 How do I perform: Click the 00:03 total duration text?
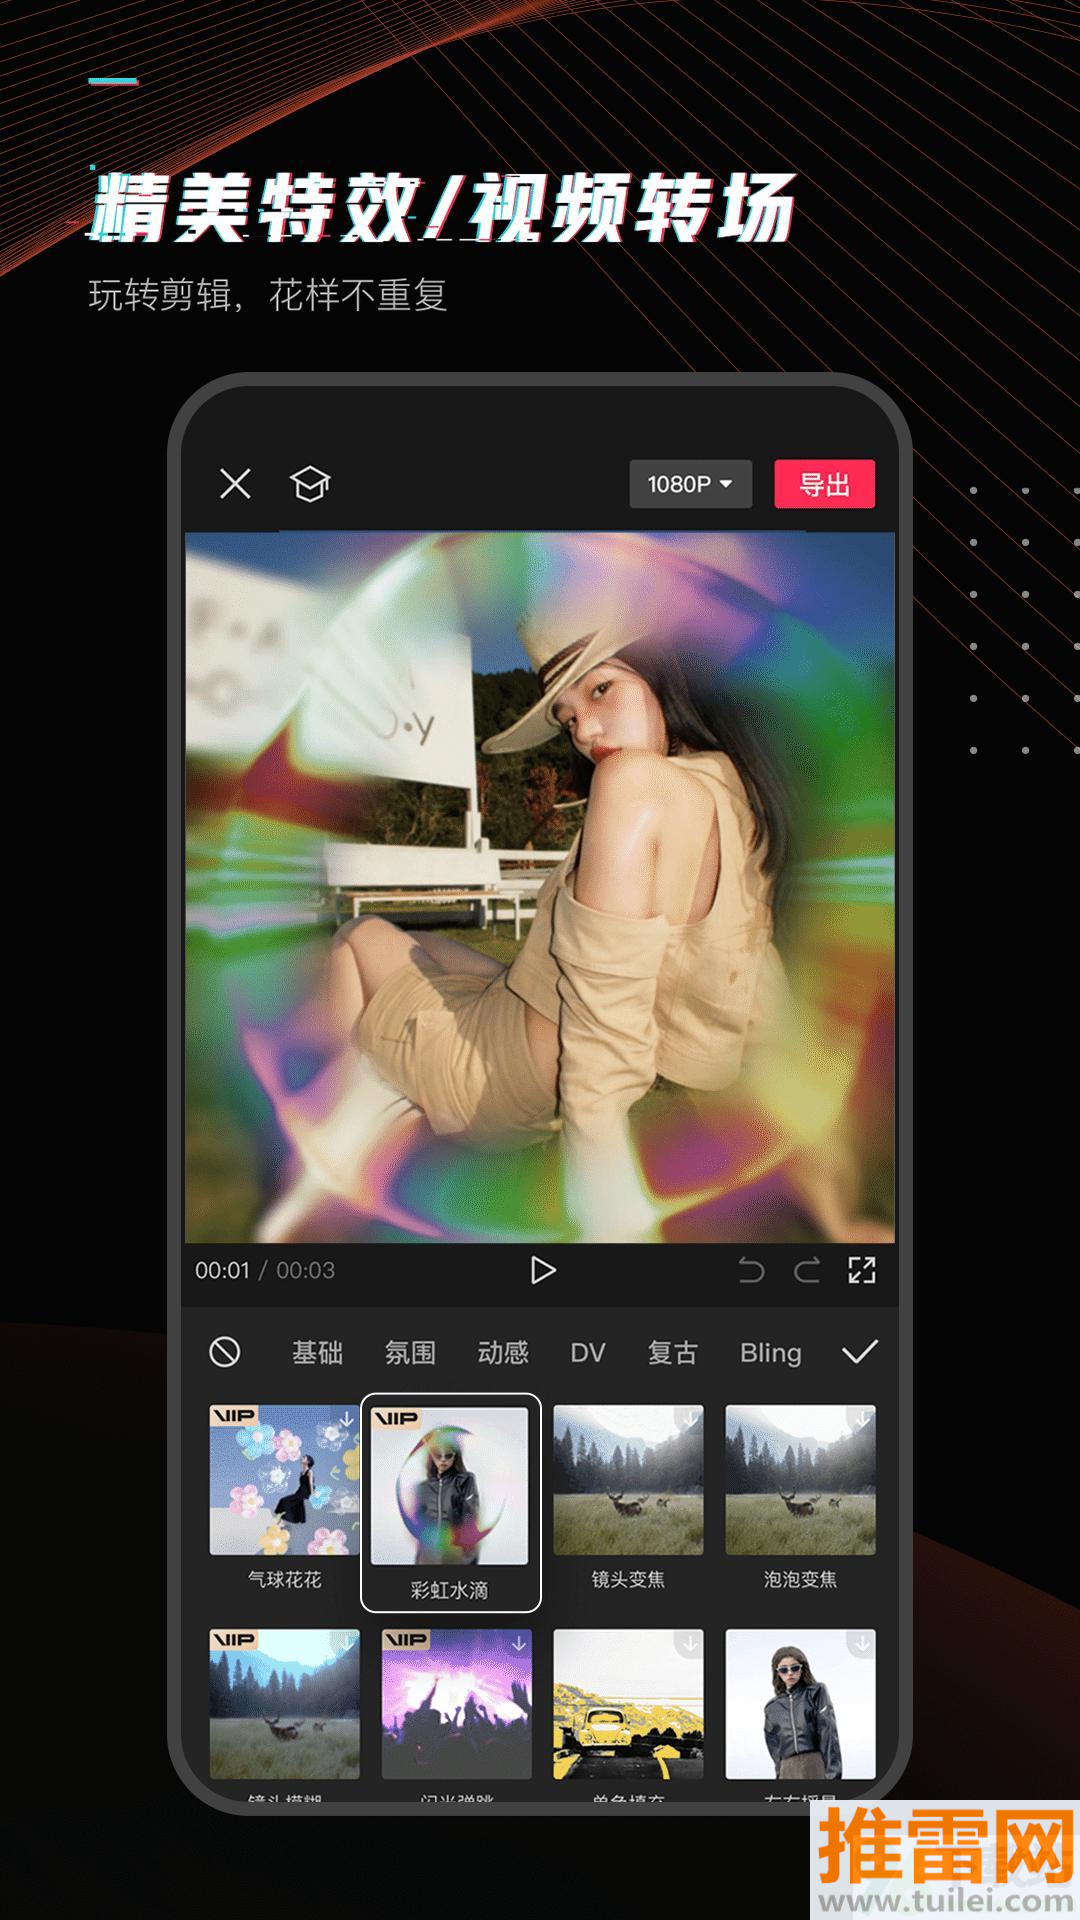tap(305, 1270)
